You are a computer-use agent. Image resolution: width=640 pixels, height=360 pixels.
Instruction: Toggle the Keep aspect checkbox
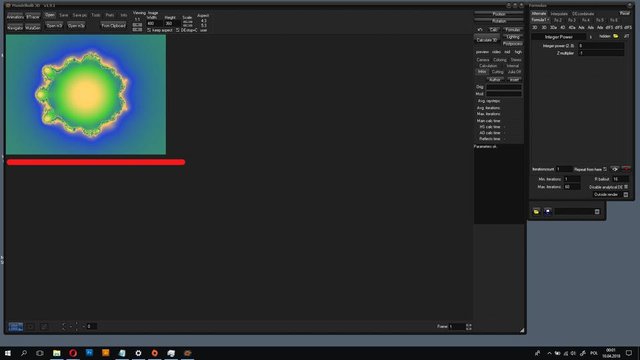coord(149,30)
